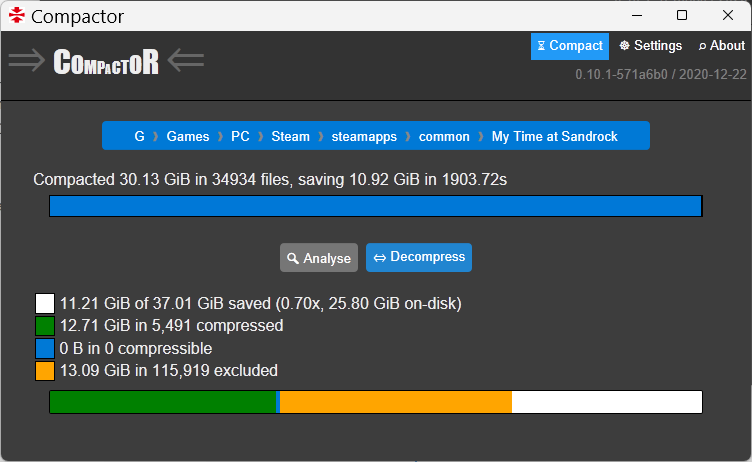Click the orange excluded legend swatch
The width and height of the screenshot is (752, 462).
point(45,371)
